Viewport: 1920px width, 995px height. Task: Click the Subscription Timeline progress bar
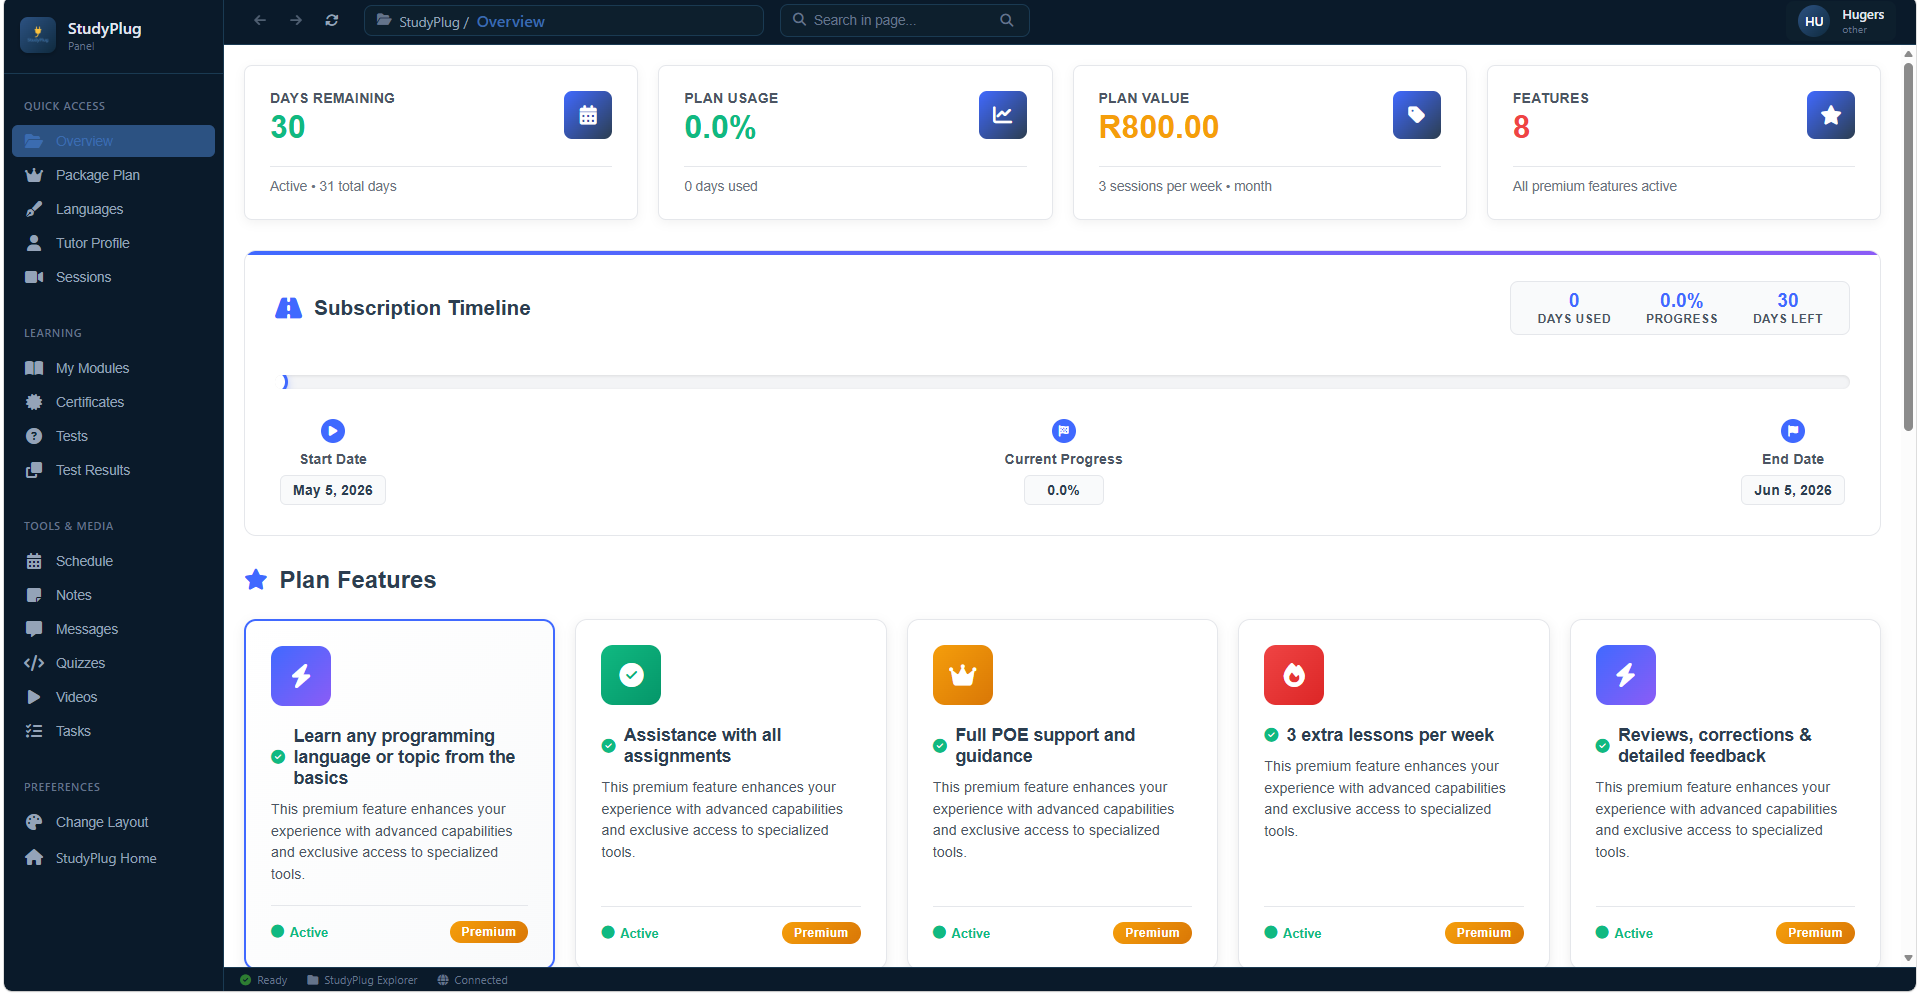coord(1066,382)
